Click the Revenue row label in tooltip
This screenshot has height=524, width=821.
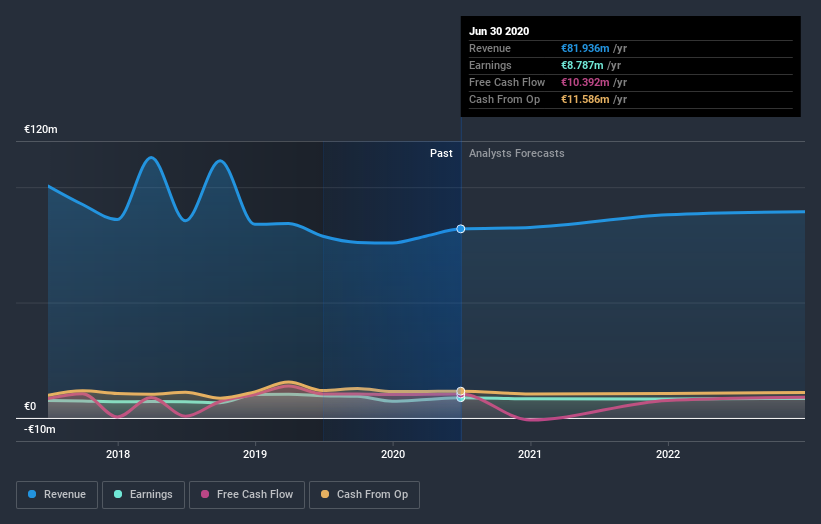490,48
